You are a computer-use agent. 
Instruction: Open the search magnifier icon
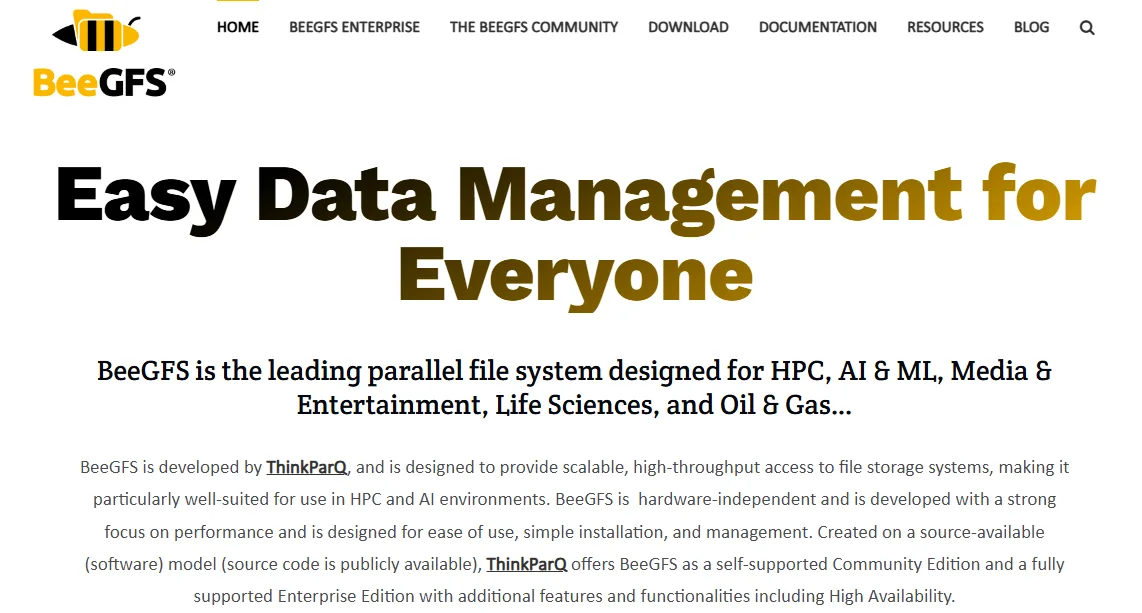pos(1087,28)
